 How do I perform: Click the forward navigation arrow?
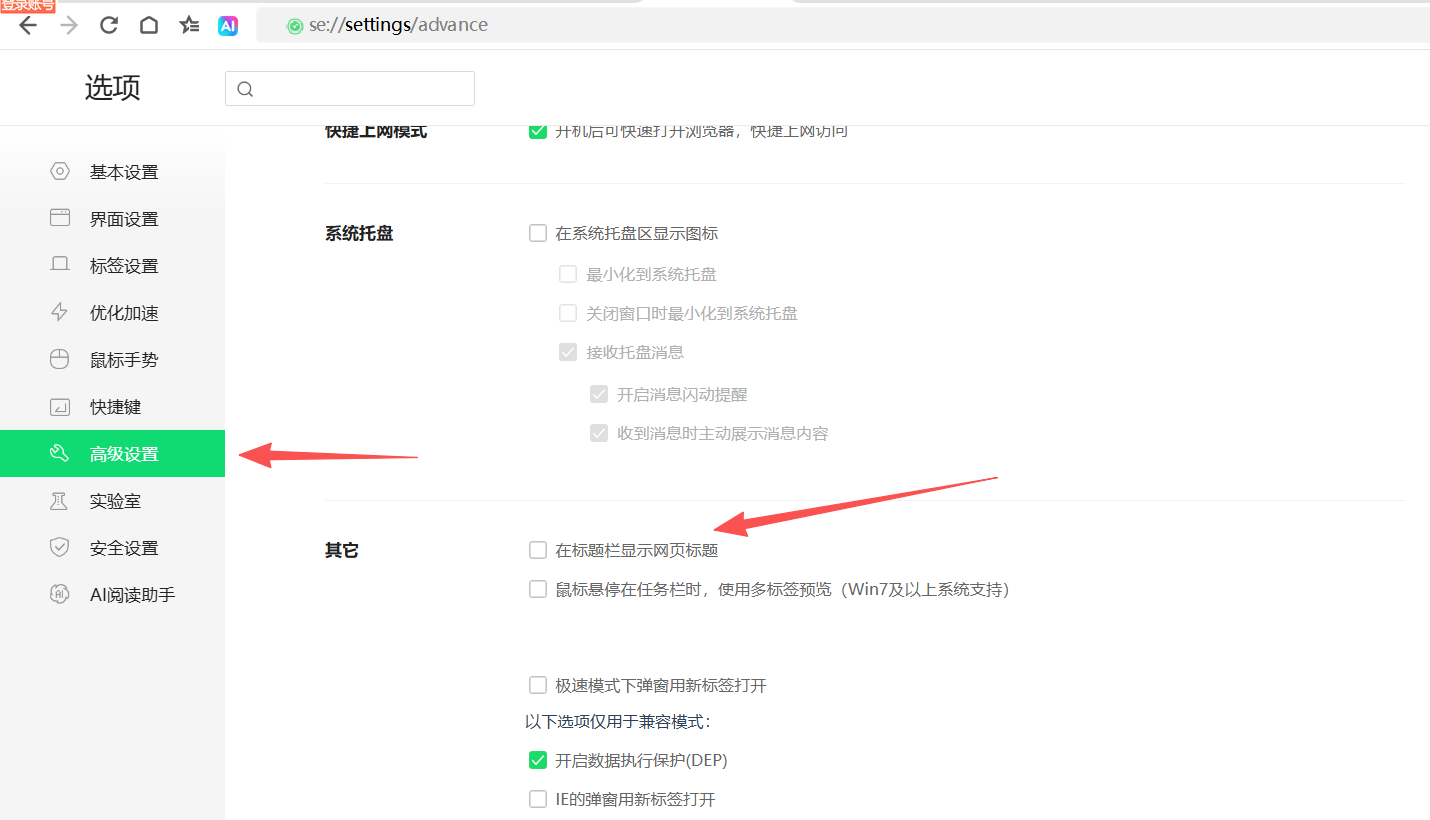[x=69, y=25]
